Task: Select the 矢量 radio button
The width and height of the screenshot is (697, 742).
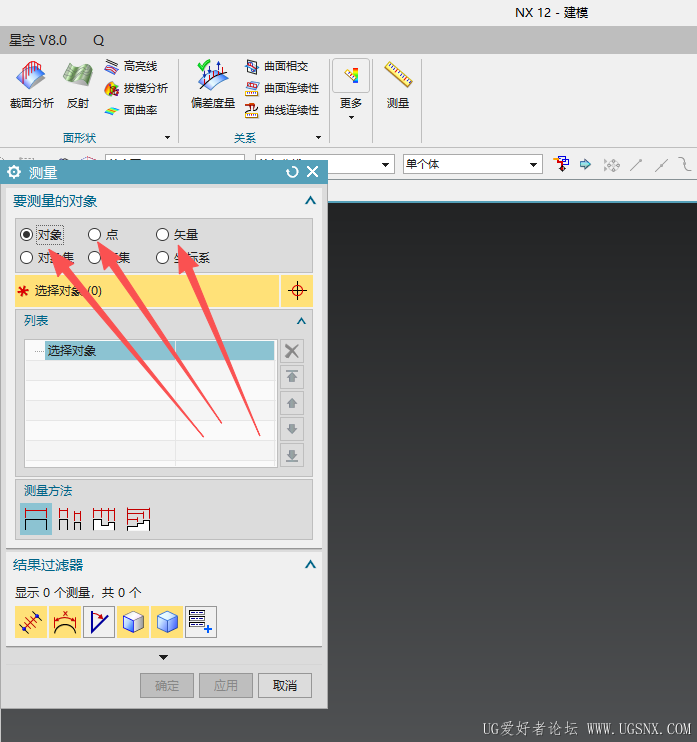Action: pyautogui.click(x=162, y=234)
